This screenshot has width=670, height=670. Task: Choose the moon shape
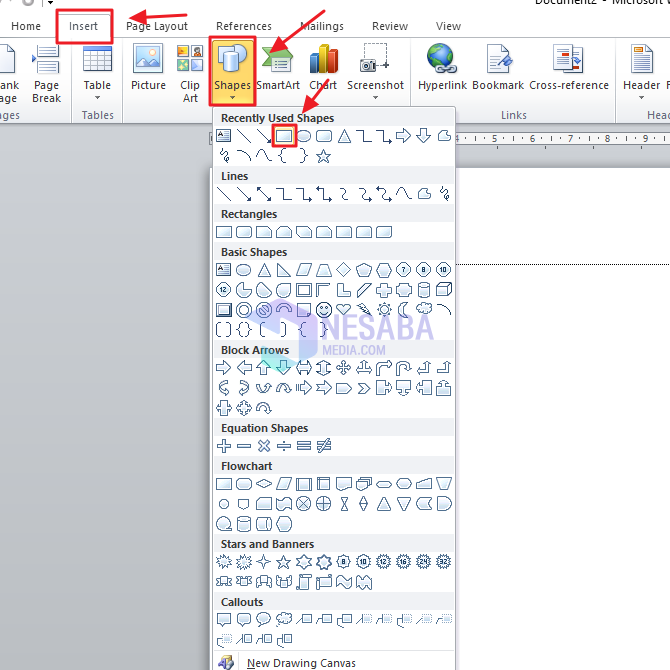(403, 309)
